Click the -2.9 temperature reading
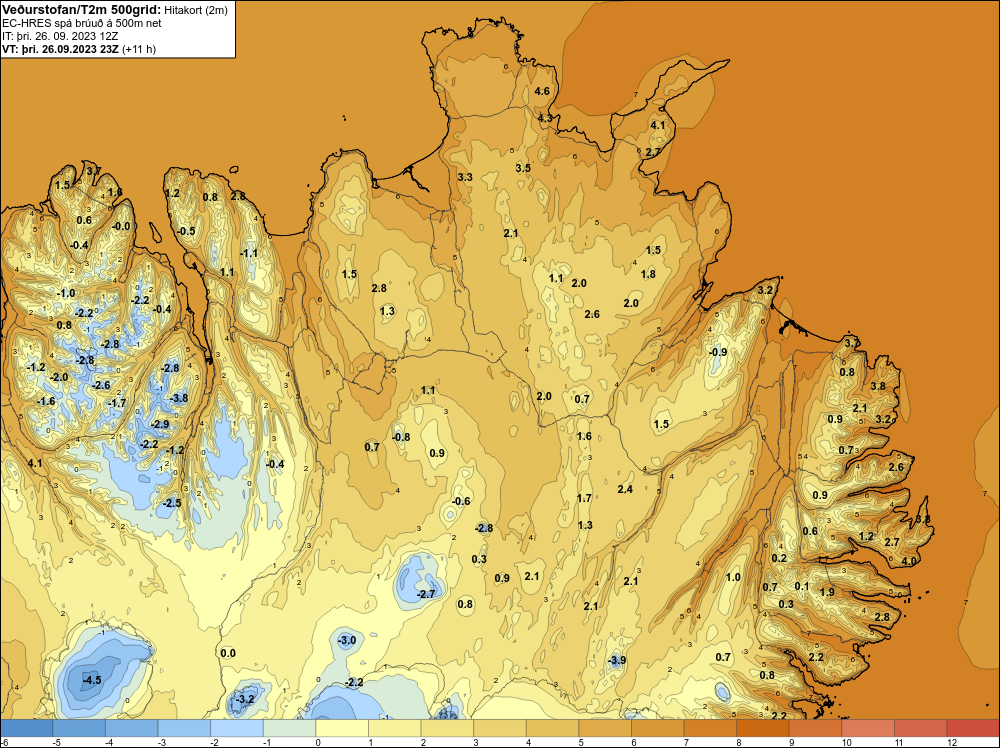 (x=159, y=424)
